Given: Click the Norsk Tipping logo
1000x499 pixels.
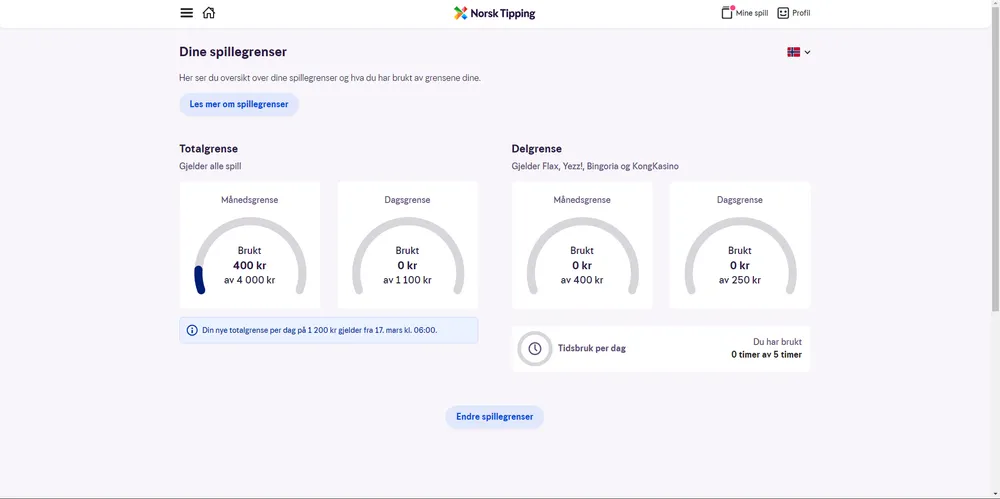Looking at the screenshot, I should (x=494, y=13).
